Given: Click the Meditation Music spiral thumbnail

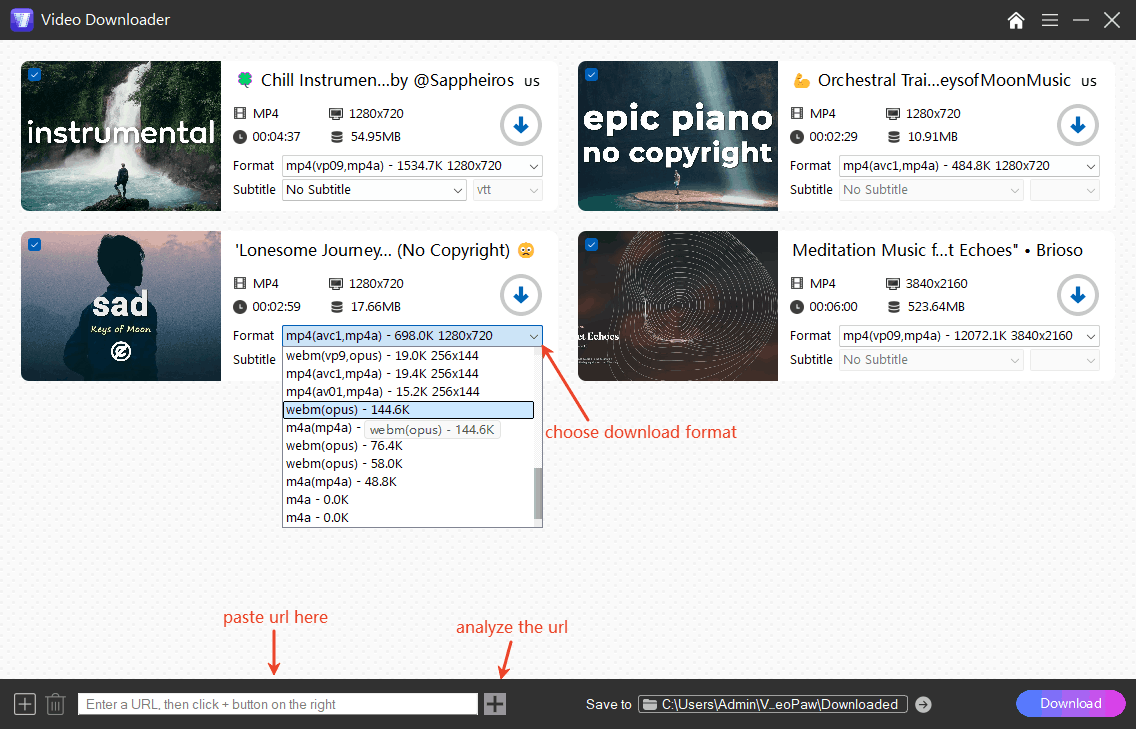Looking at the screenshot, I should [678, 306].
